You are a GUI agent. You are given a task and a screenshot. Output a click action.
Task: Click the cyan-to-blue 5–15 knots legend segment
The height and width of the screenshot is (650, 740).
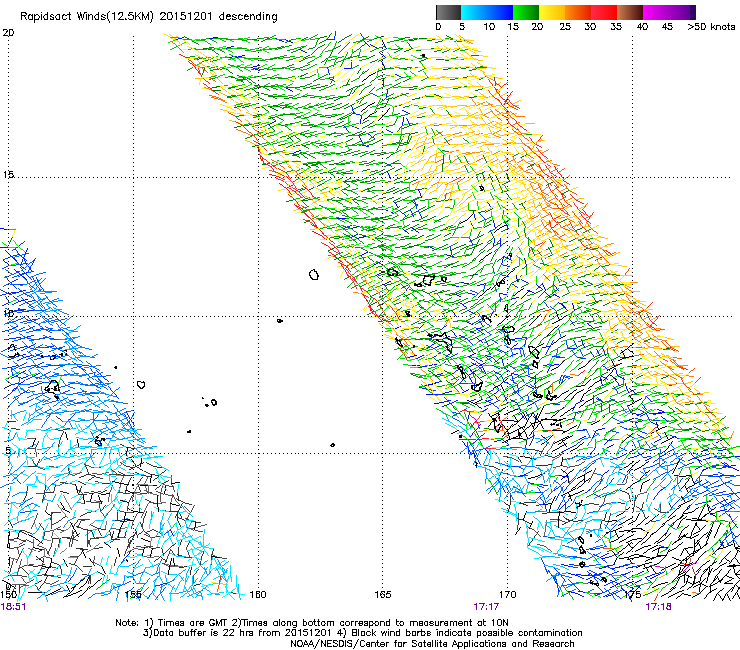[x=487, y=12]
